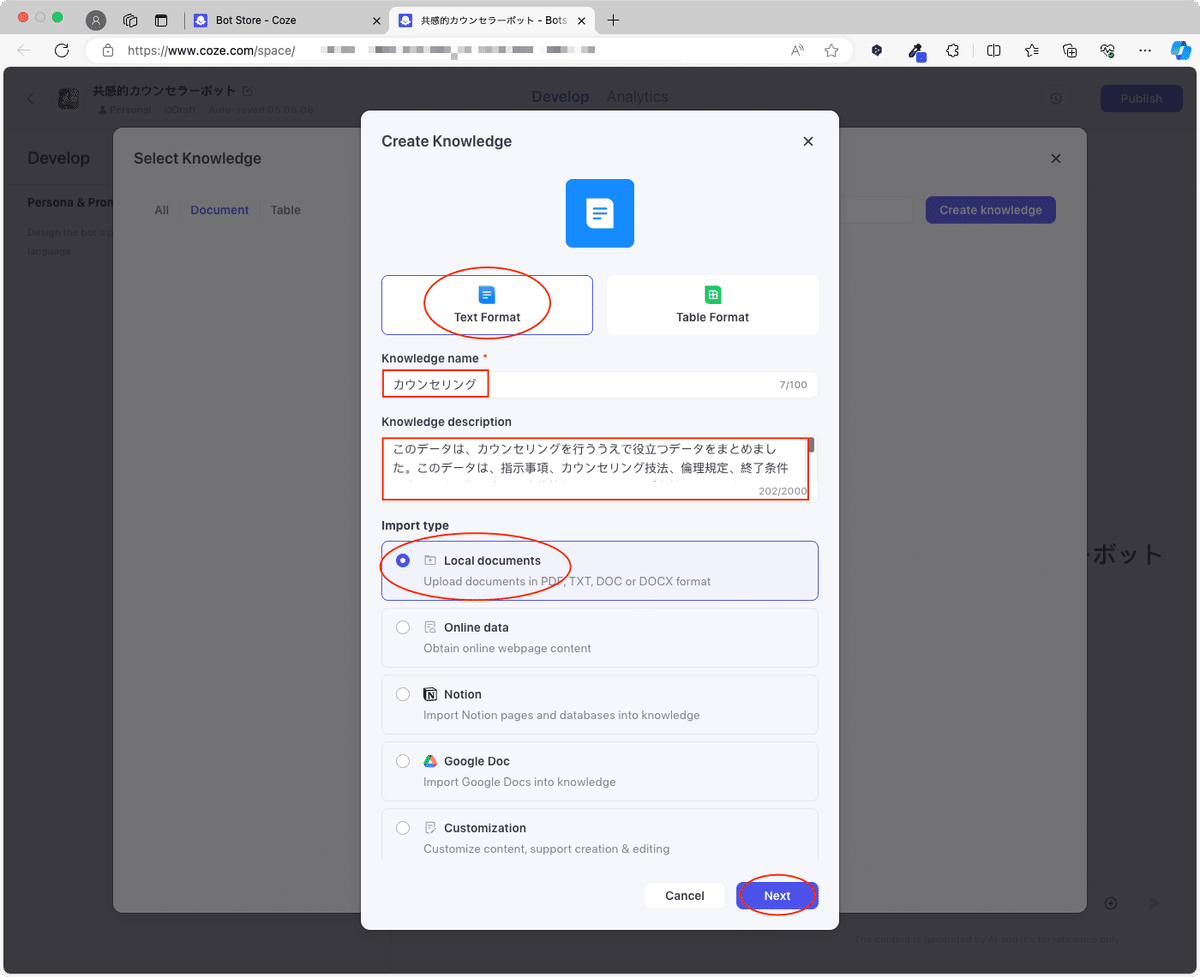Open Copilot from the browser toolbar
This screenshot has width=1200, height=977.
[x=1185, y=50]
